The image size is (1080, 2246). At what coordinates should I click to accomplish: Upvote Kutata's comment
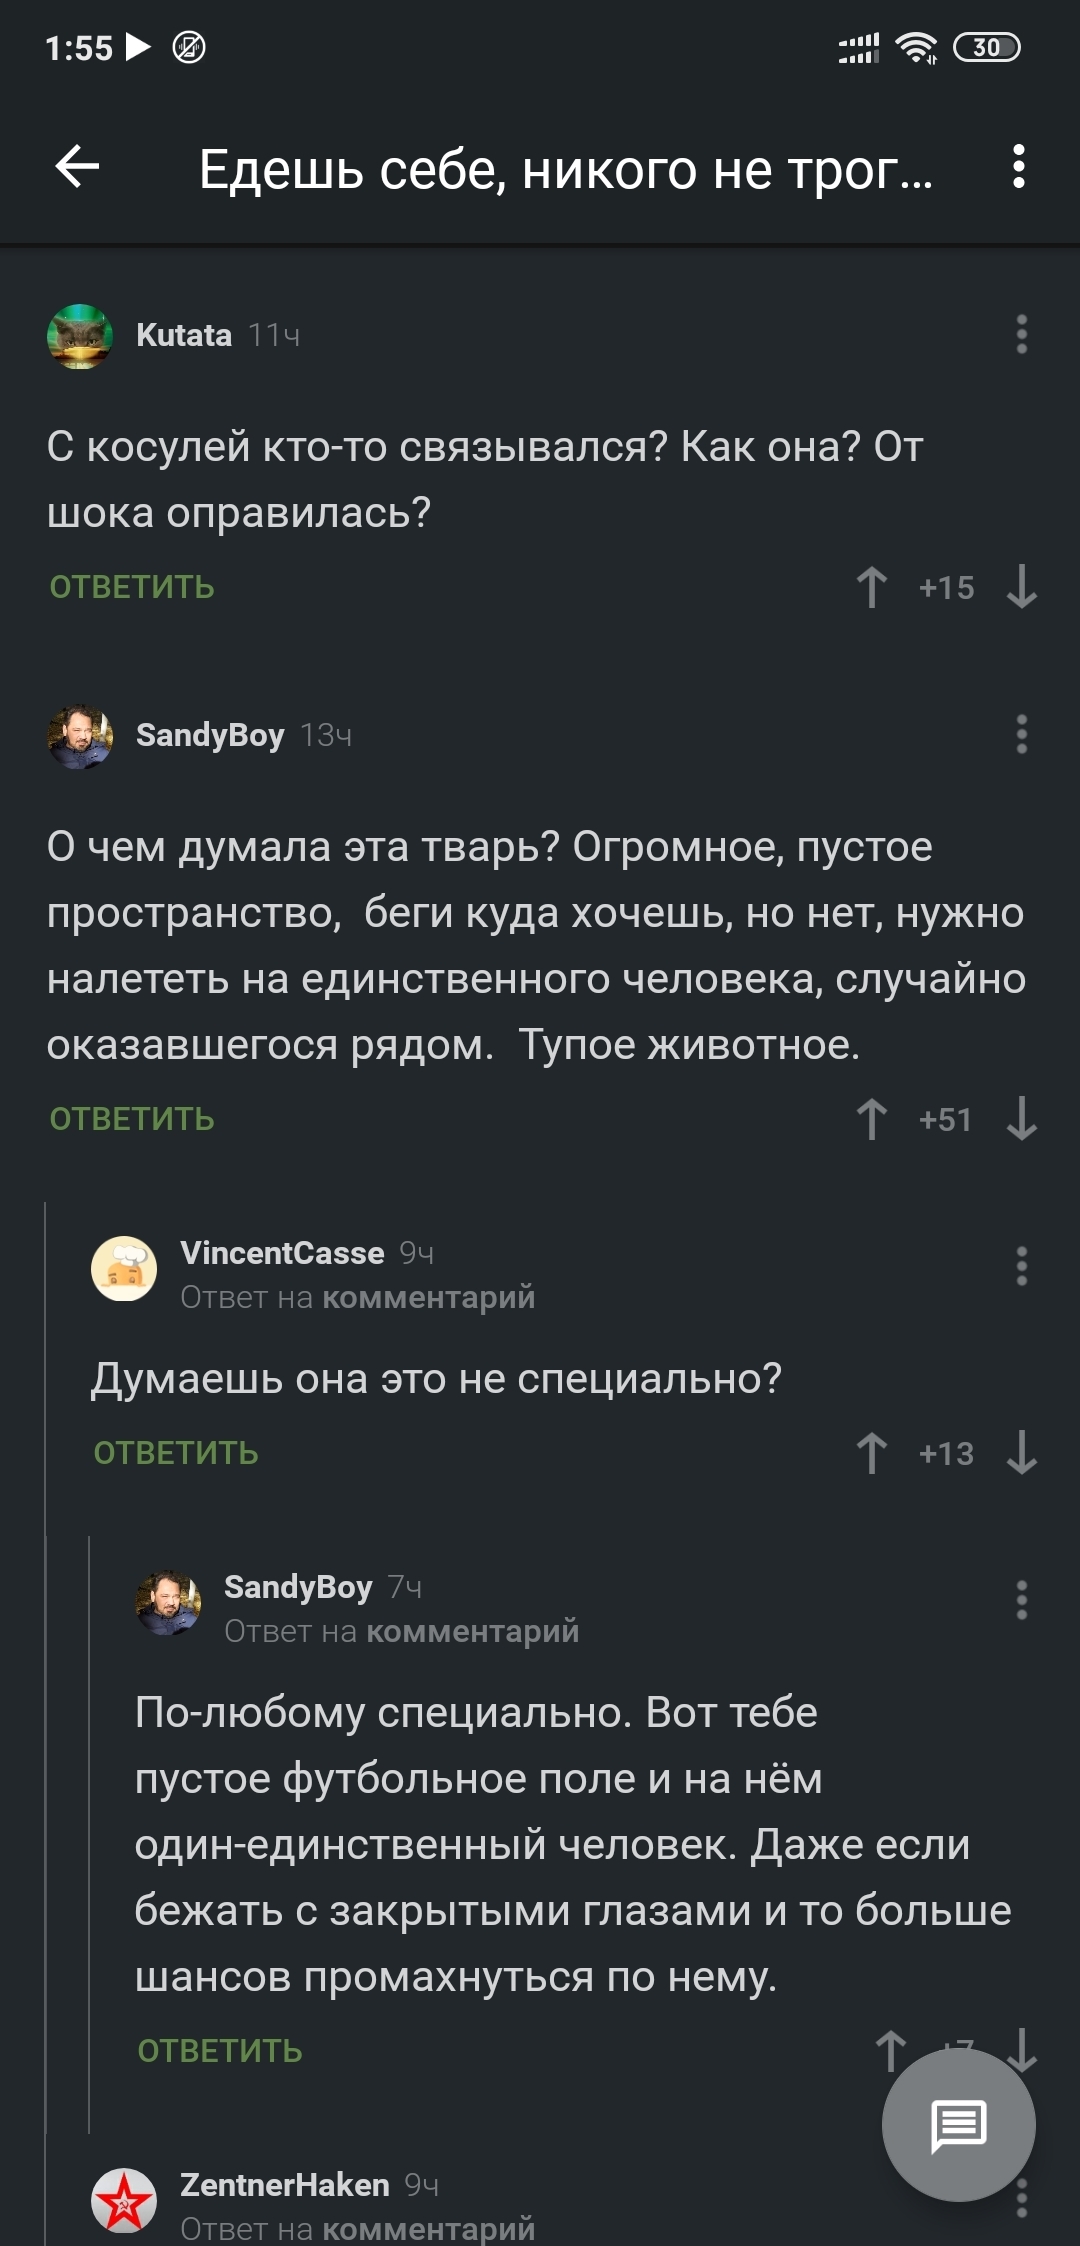pos(872,587)
